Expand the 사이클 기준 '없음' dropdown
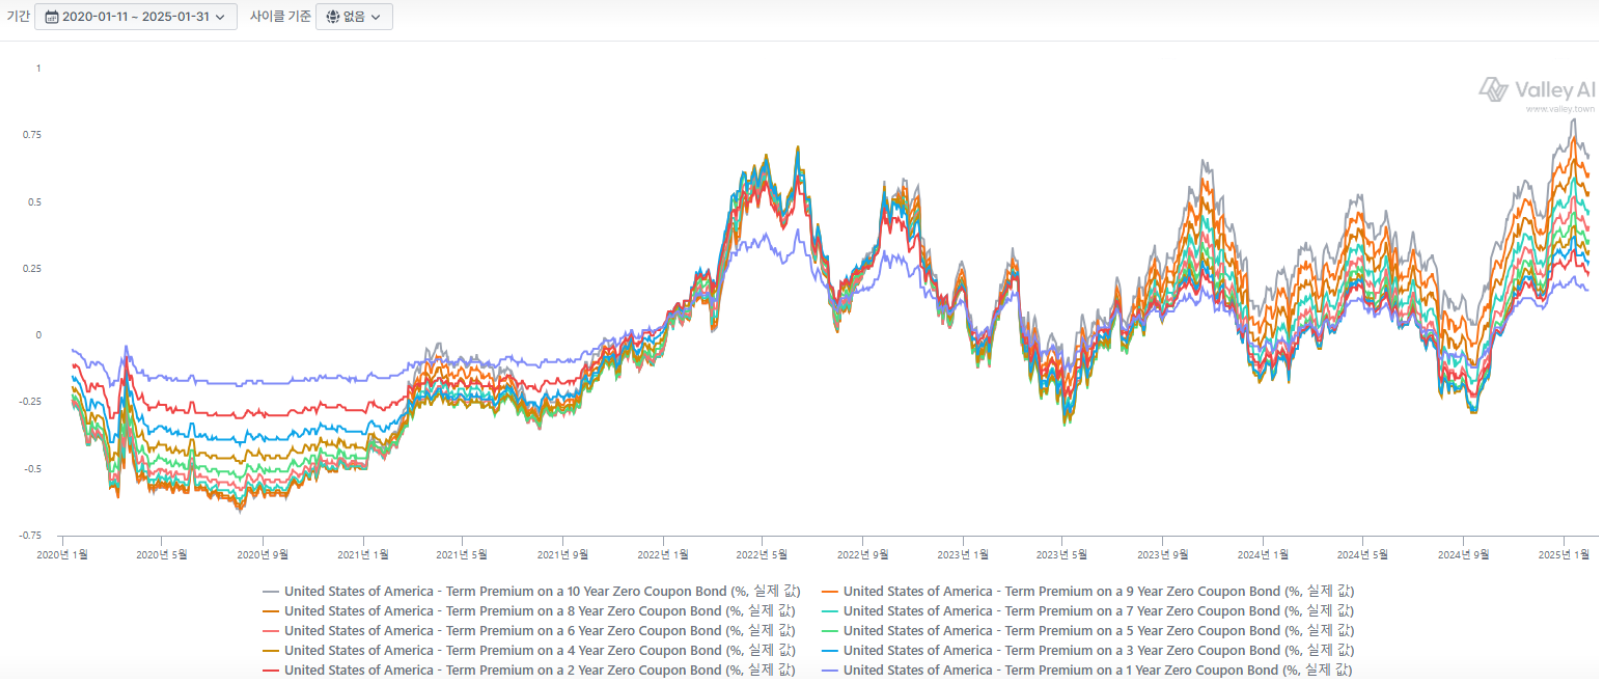The width and height of the screenshot is (1599, 679). 354,17
